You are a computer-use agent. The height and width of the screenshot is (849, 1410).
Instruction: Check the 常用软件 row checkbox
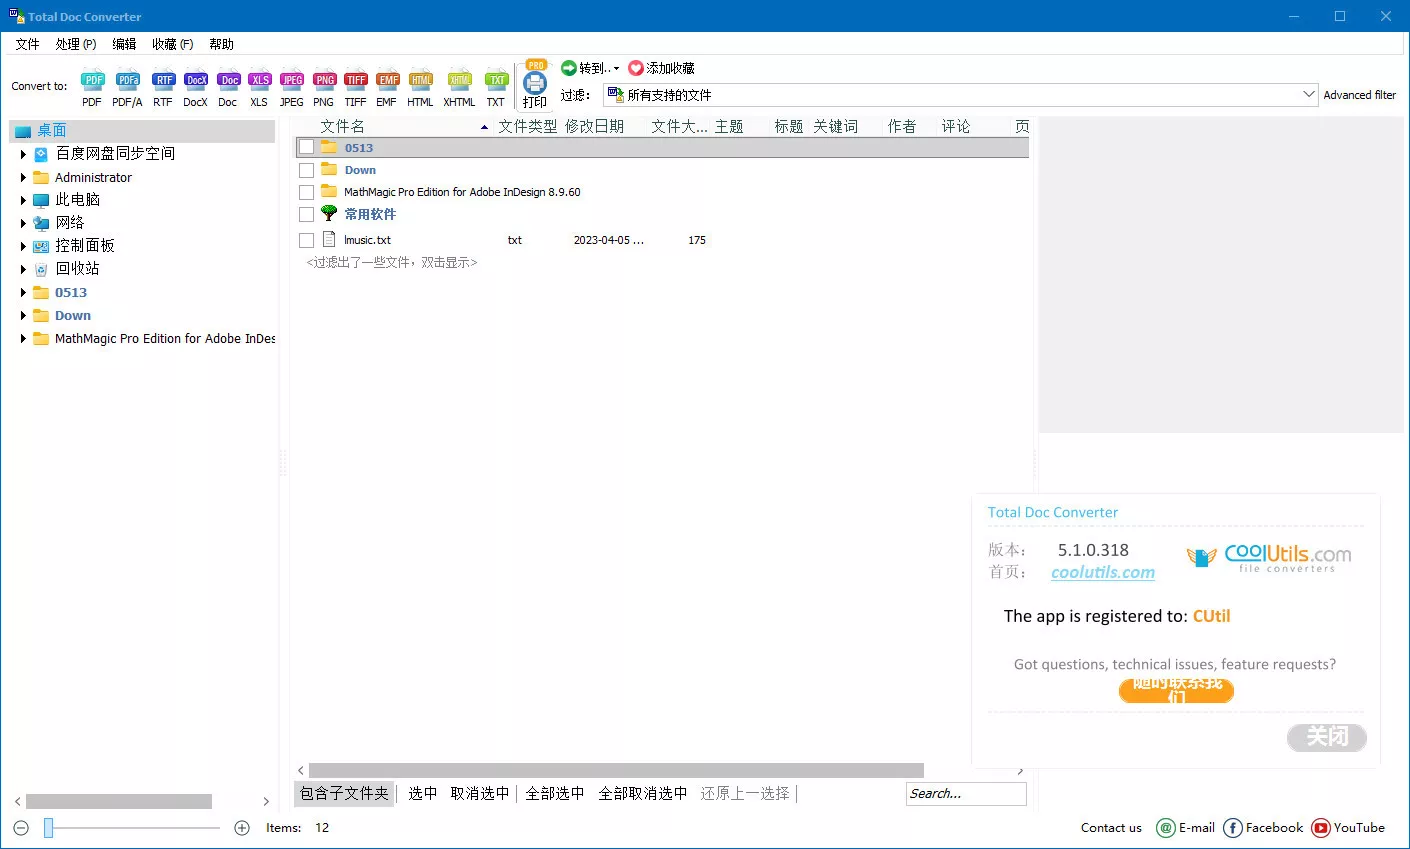[x=307, y=214]
